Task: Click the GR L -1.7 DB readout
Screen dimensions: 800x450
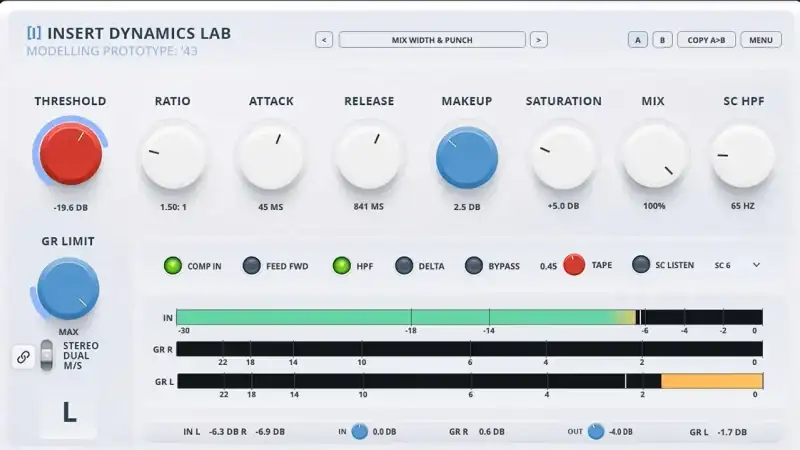Action: tap(718, 432)
